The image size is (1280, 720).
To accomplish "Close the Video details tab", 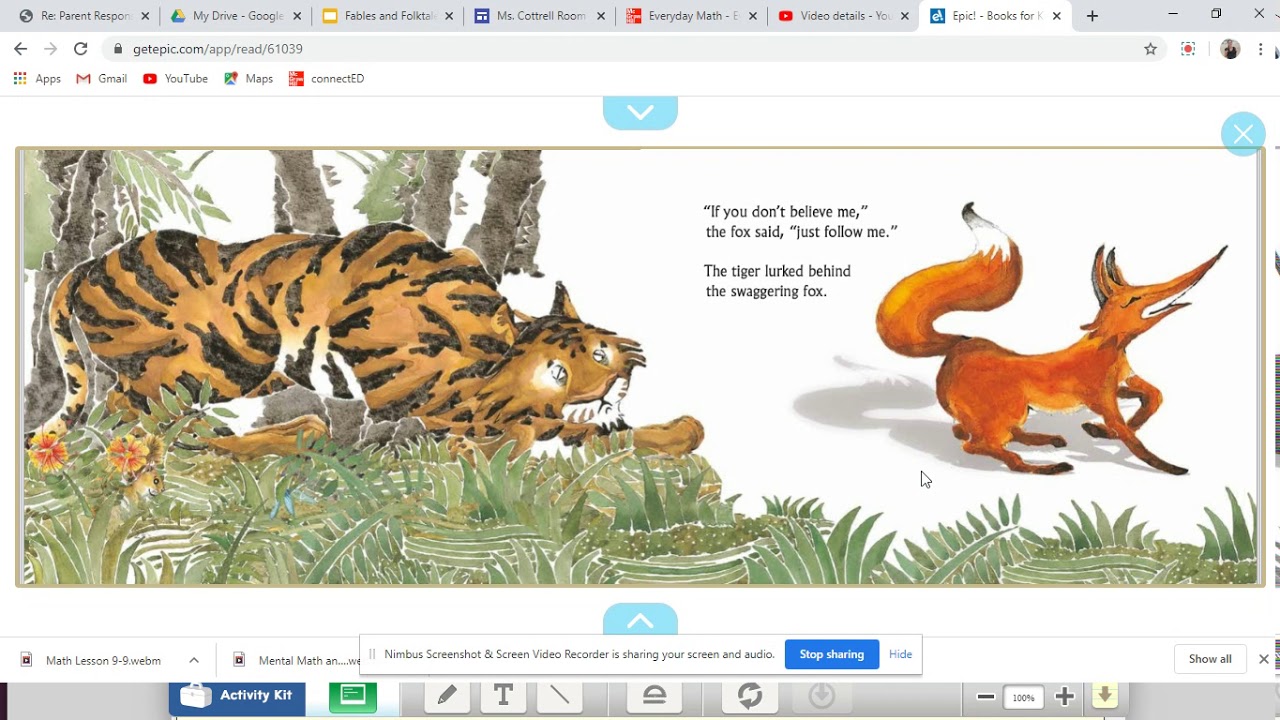I will (904, 16).
